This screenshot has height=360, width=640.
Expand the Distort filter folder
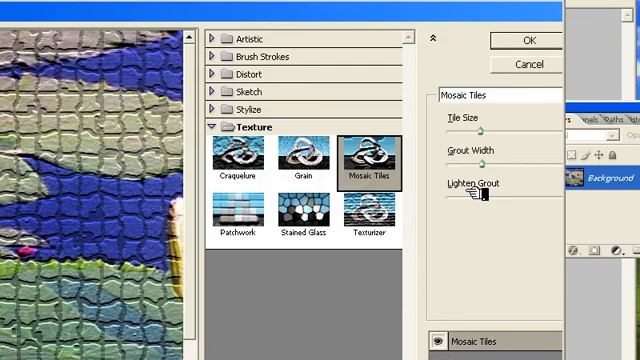(x=211, y=74)
